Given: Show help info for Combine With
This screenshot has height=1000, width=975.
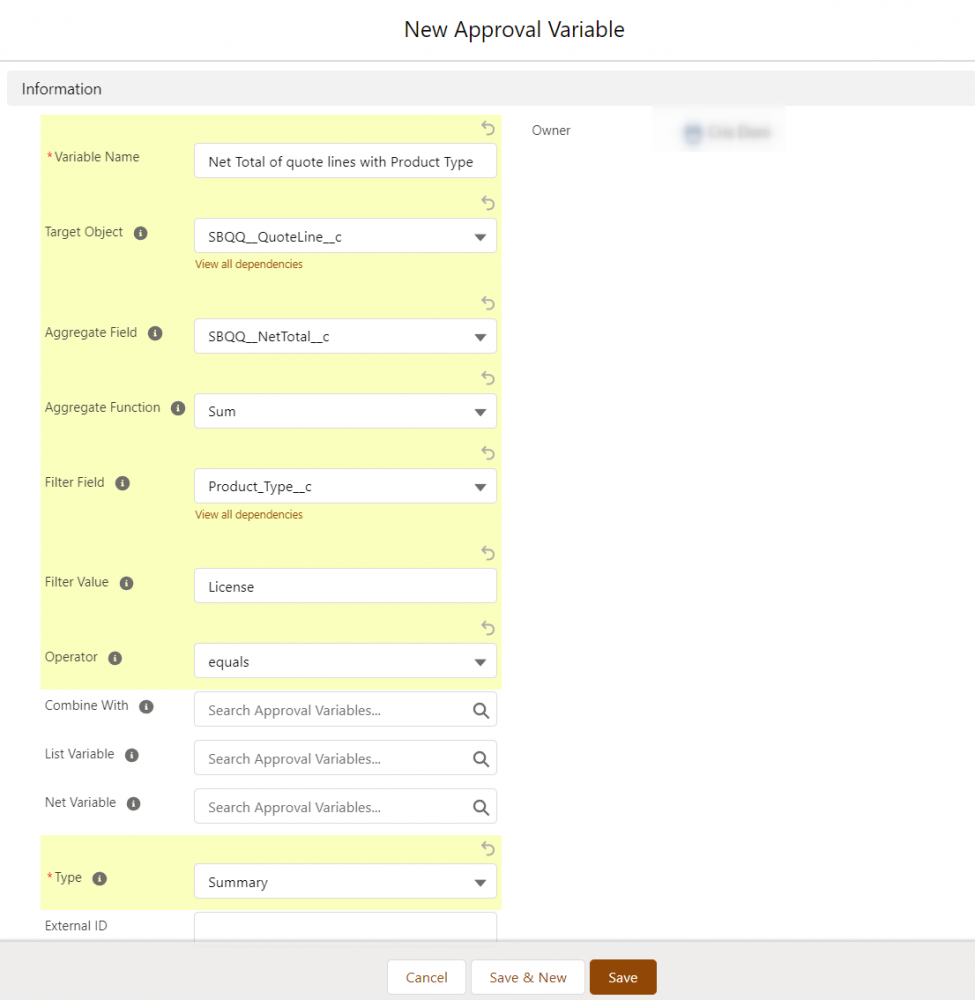Looking at the screenshot, I should tap(147, 707).
